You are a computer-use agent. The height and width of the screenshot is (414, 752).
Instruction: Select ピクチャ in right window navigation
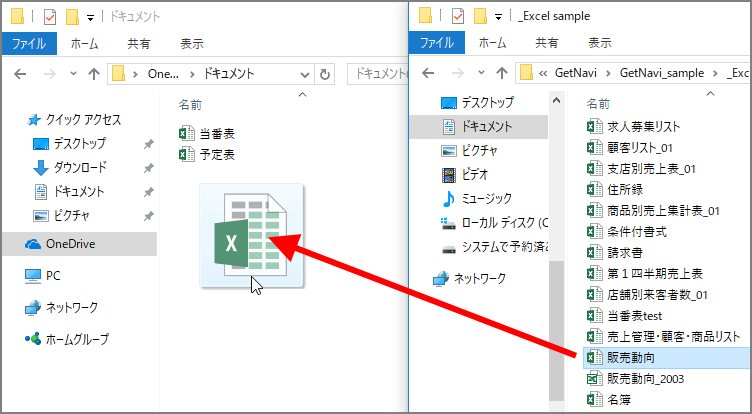(479, 151)
